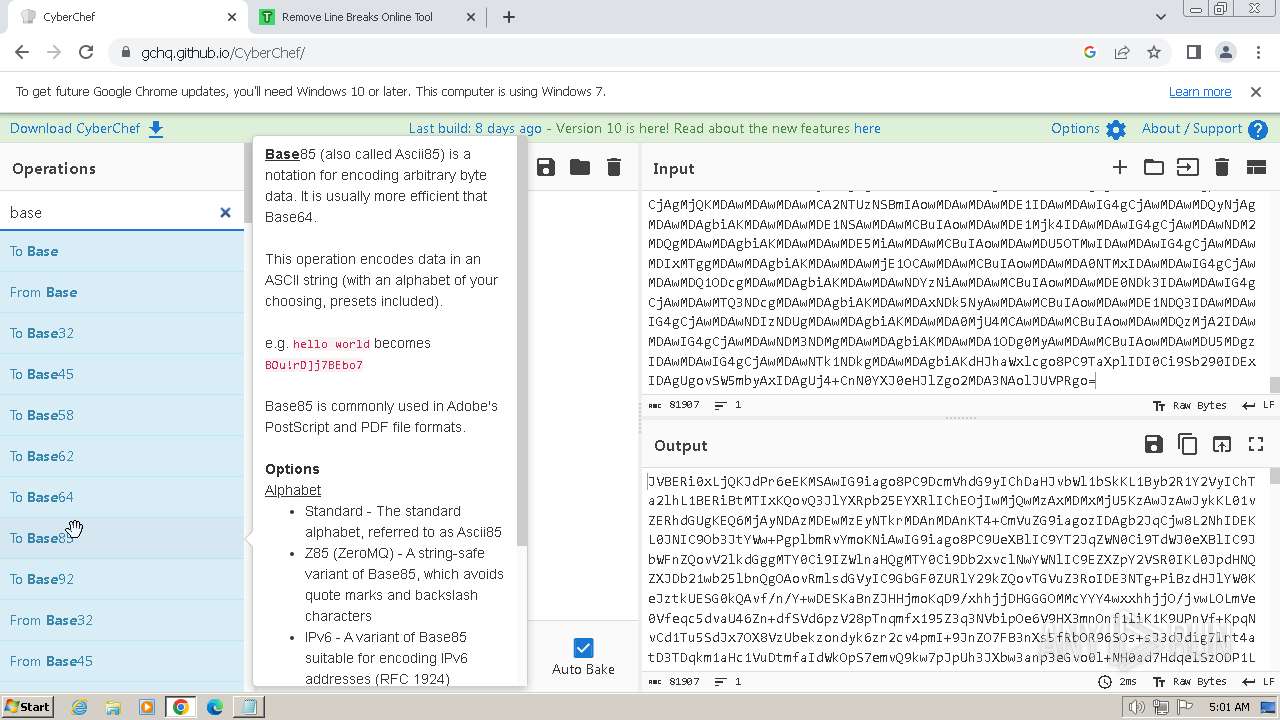1280x720 pixels.
Task: Open file as input icon
Action: point(1188,167)
